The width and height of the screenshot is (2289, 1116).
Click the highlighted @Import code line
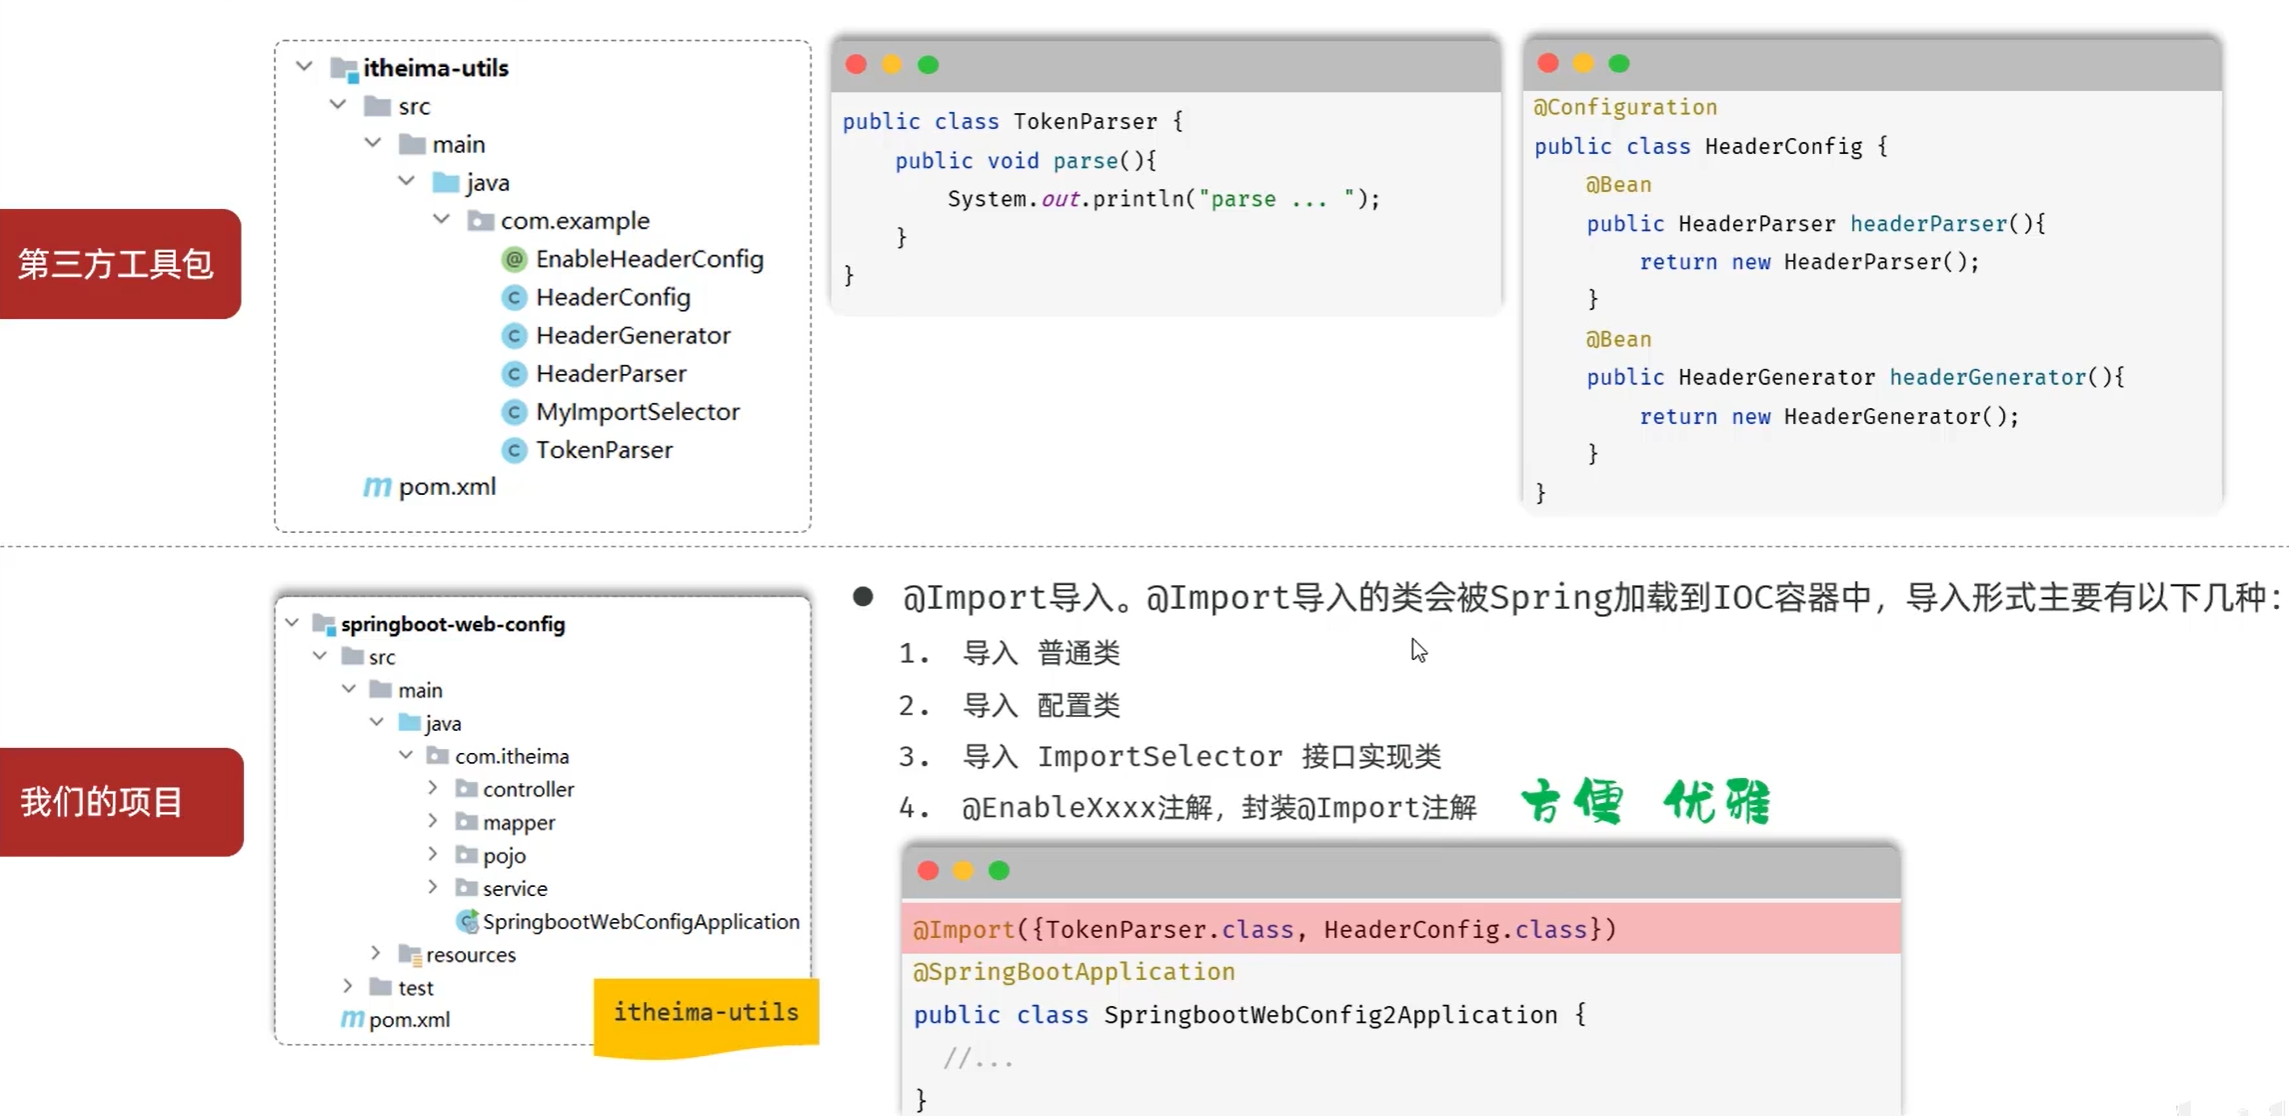coord(1401,929)
